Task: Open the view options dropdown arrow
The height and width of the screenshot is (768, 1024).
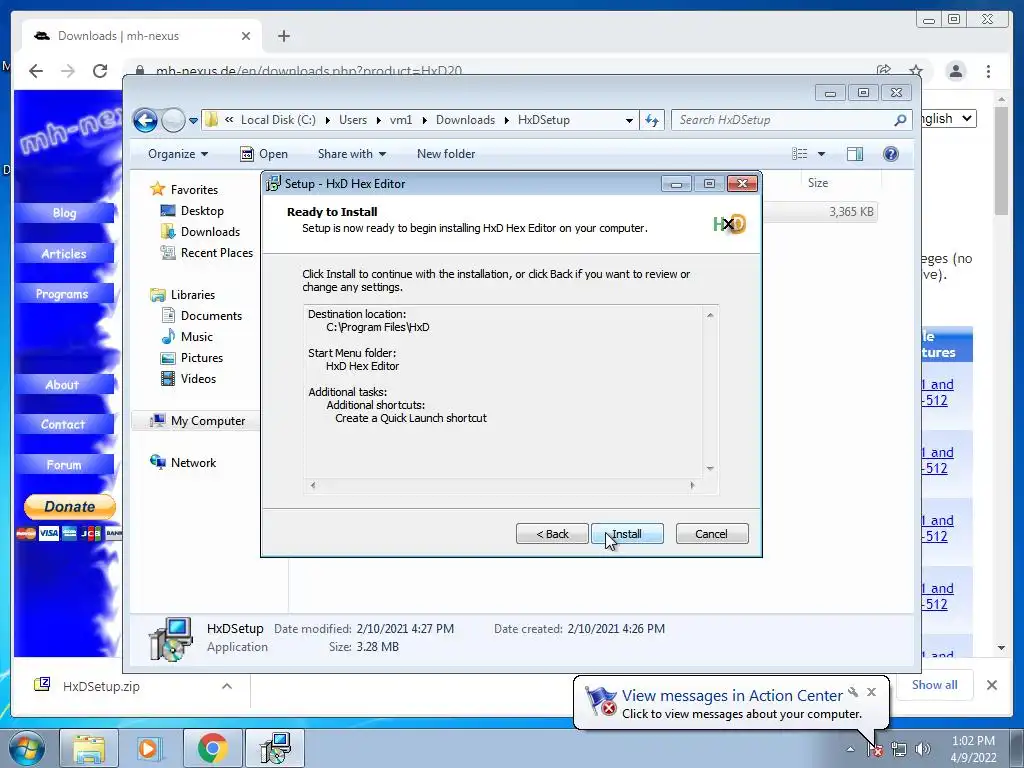Action: [822, 154]
